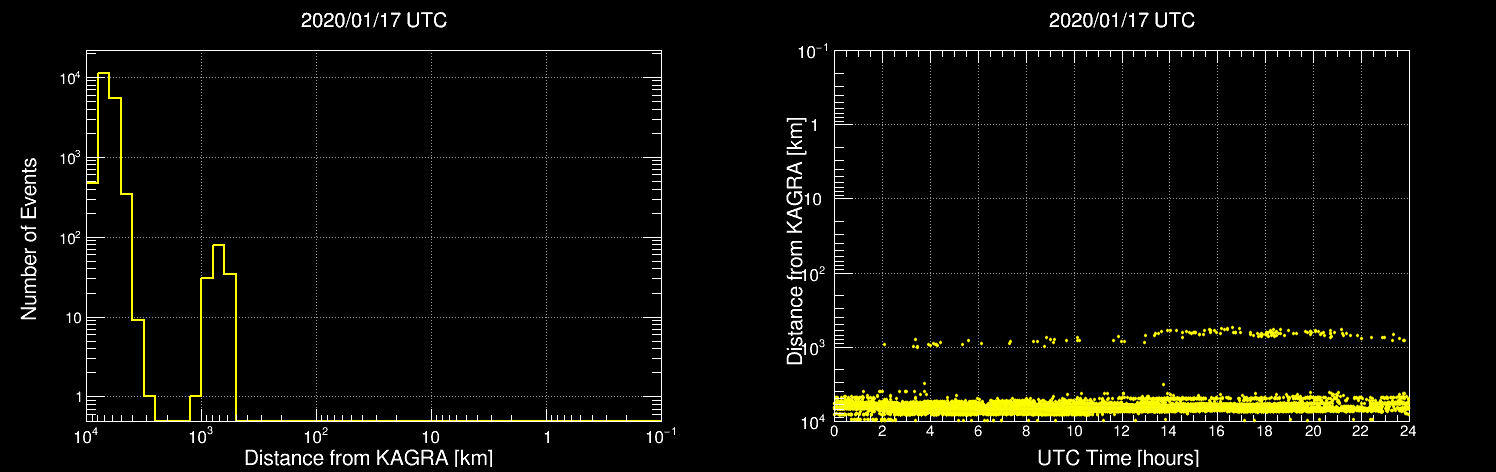The width and height of the screenshot is (1496, 472).
Task: Click the hour 12 tick label
Action: (1122, 431)
